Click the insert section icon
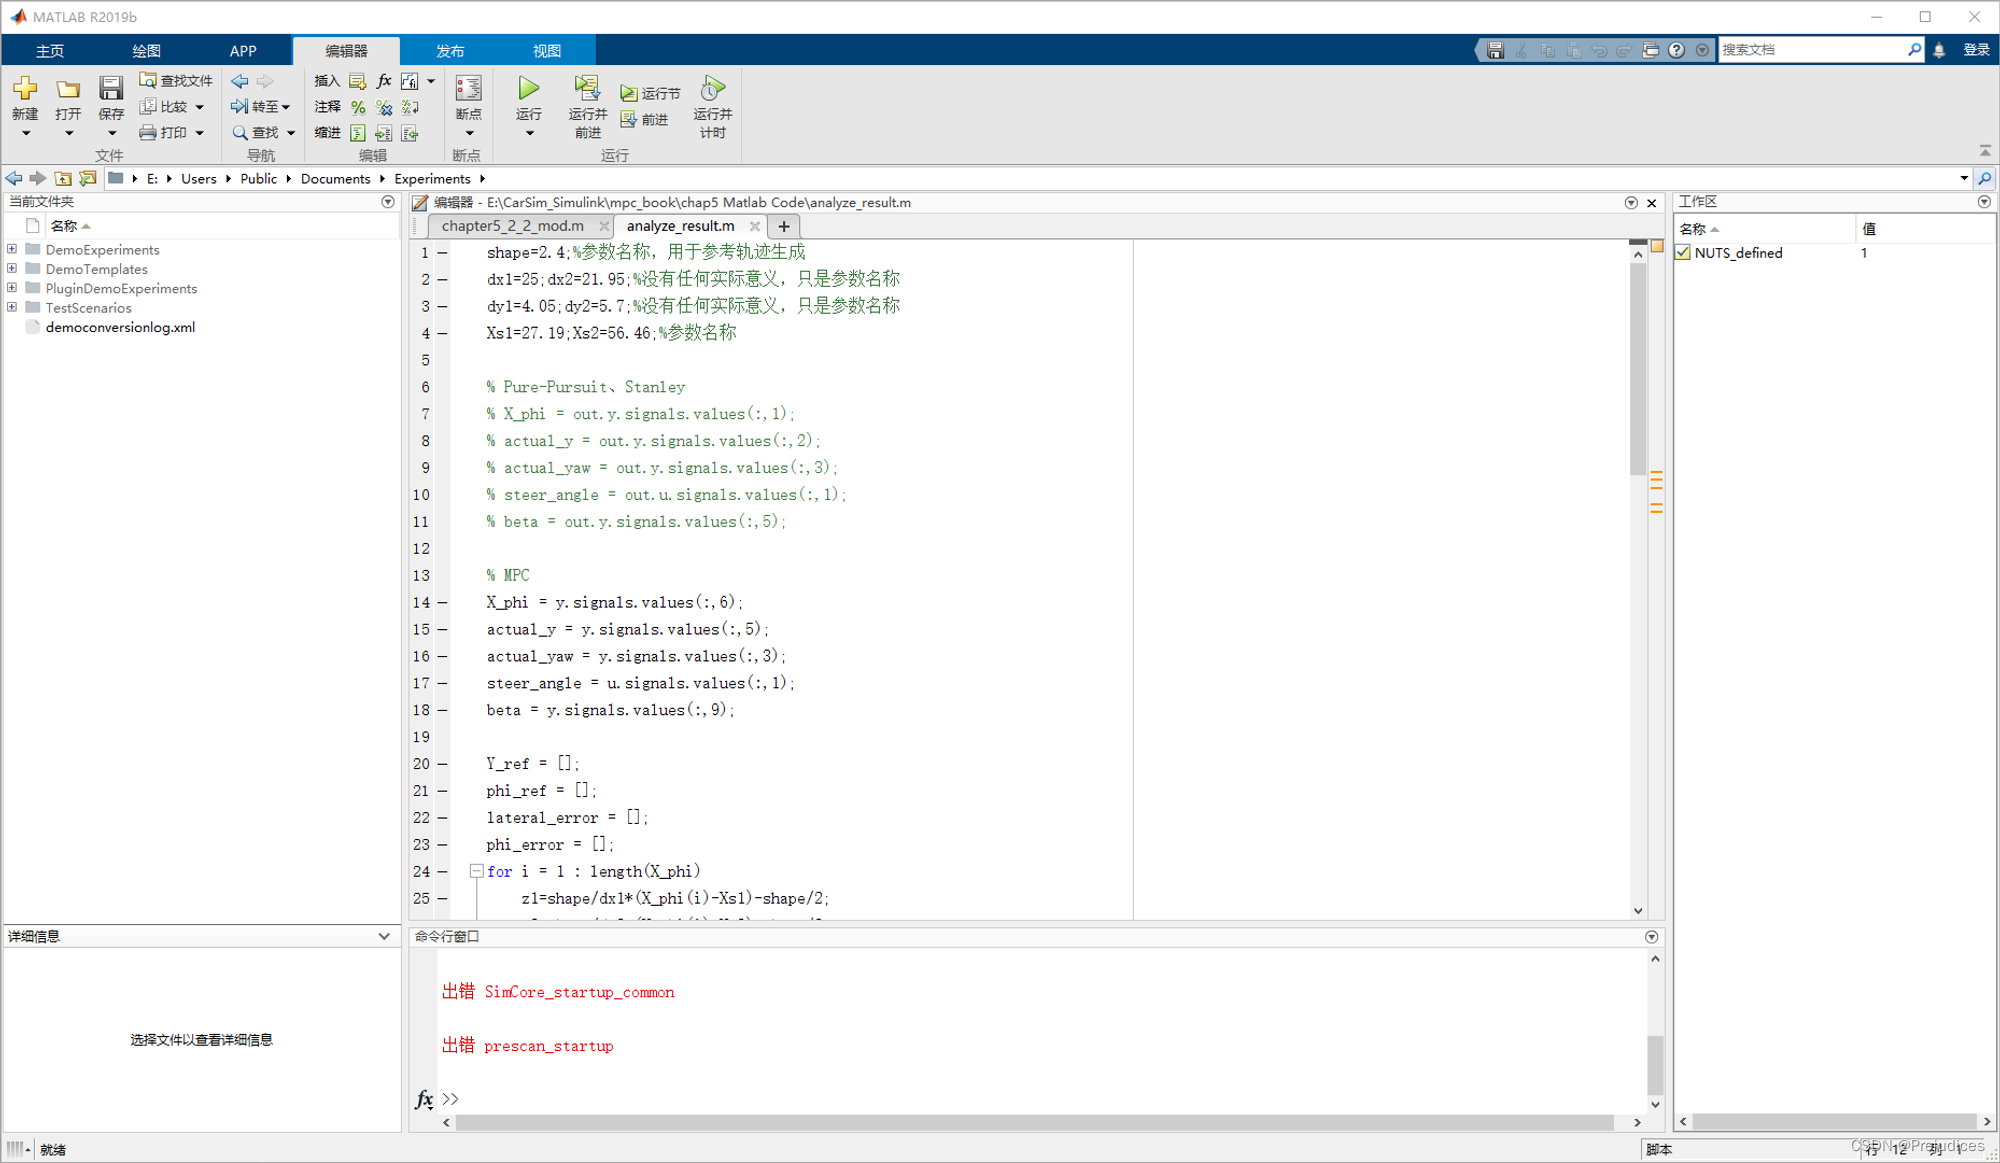This screenshot has width=2000, height=1163. click(357, 81)
